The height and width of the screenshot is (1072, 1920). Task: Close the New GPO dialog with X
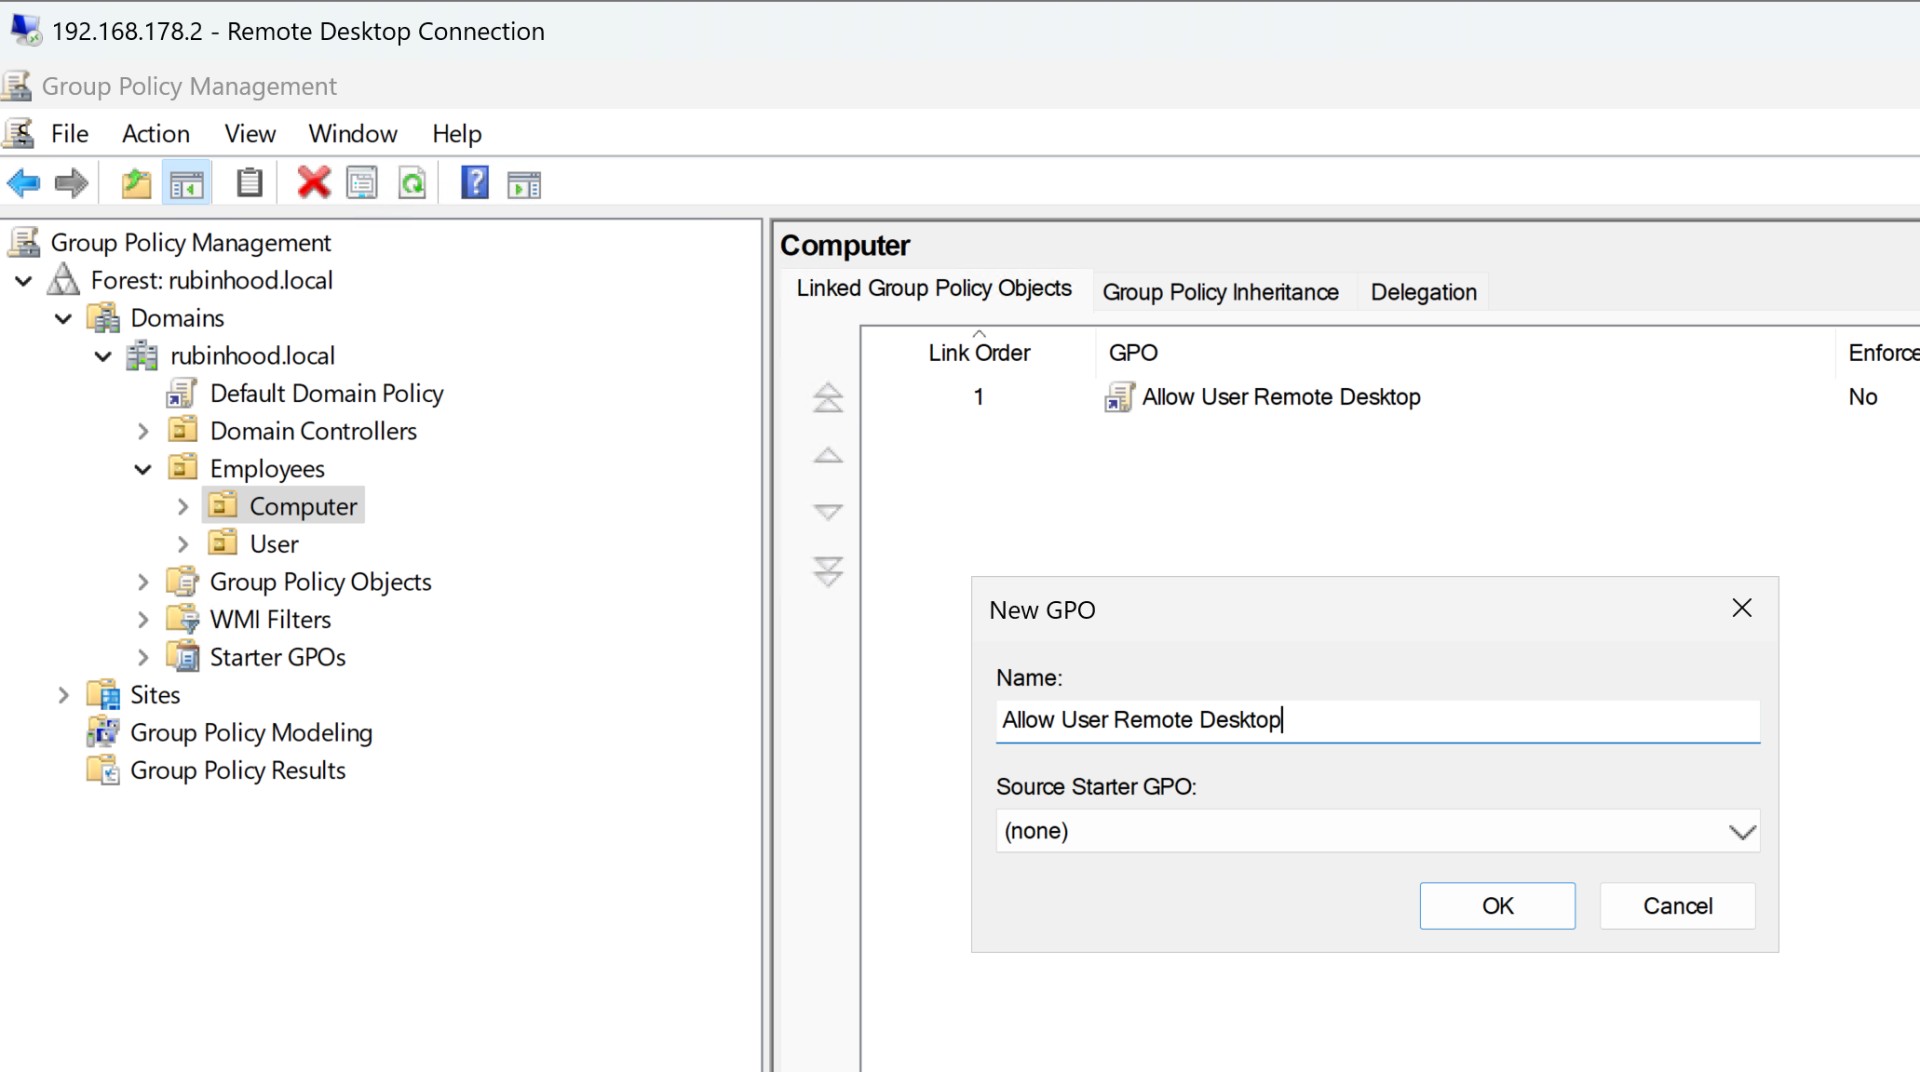point(1741,608)
